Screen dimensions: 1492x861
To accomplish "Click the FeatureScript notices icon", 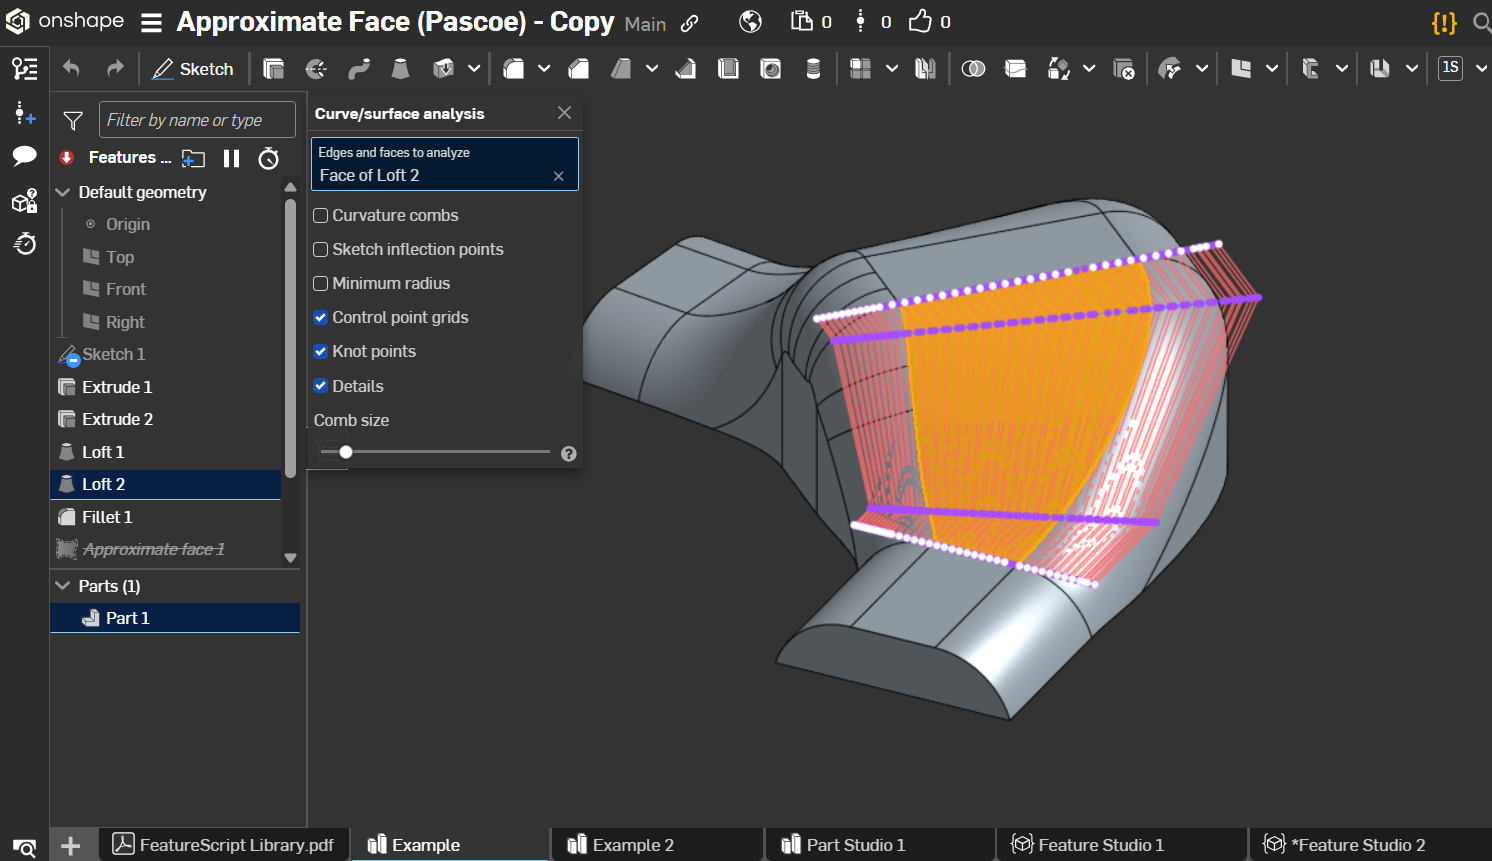I will tap(1444, 22).
